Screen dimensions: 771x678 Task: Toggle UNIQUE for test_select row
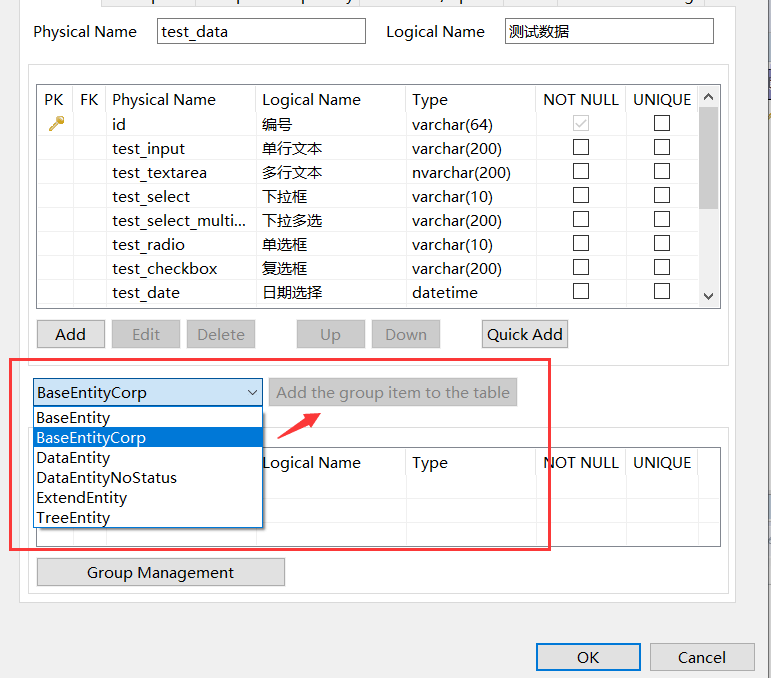pyautogui.click(x=661, y=195)
